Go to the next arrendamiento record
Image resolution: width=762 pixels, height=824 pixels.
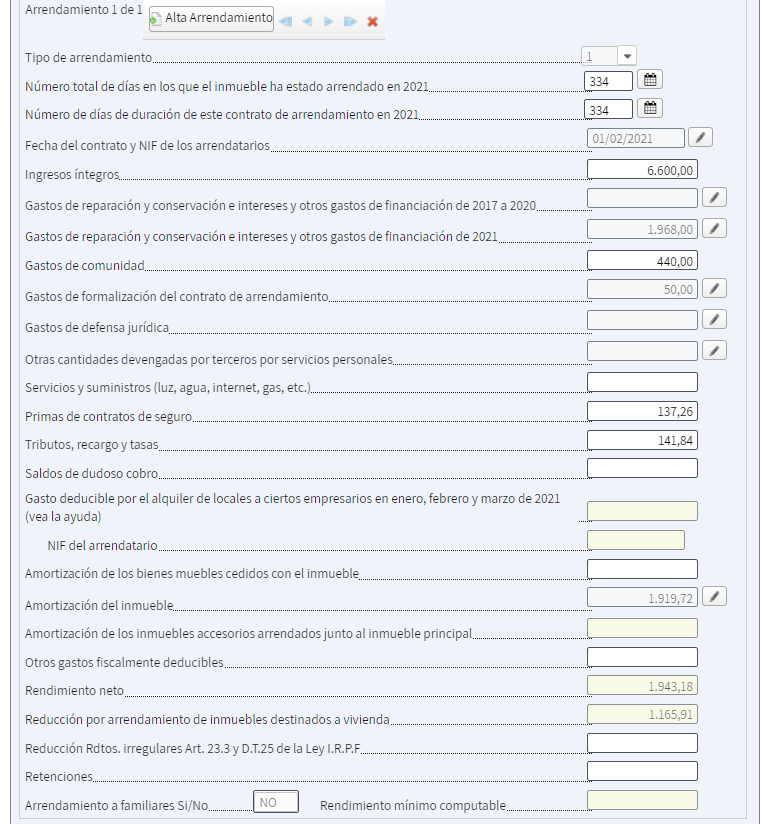tap(328, 21)
